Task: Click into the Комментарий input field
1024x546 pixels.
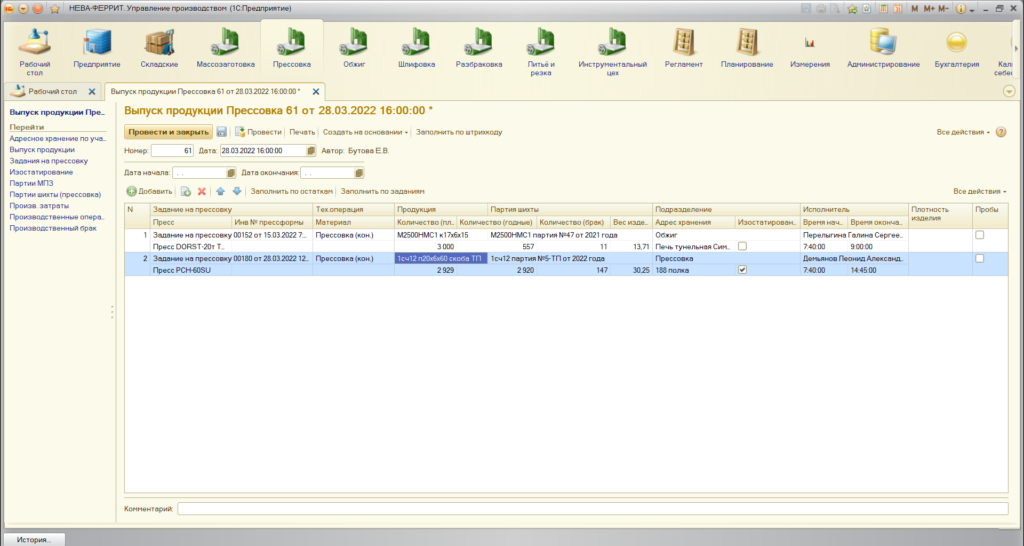Action: (x=592, y=508)
